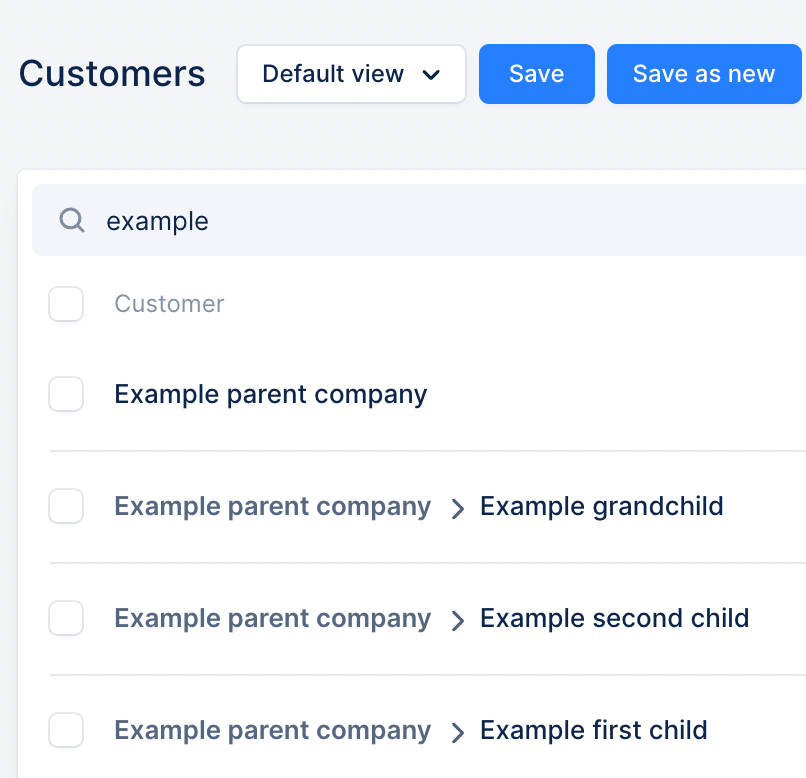This screenshot has width=806, height=778.
Task: Click the breadcrumb chevron before Example second child
Action: pos(457,621)
